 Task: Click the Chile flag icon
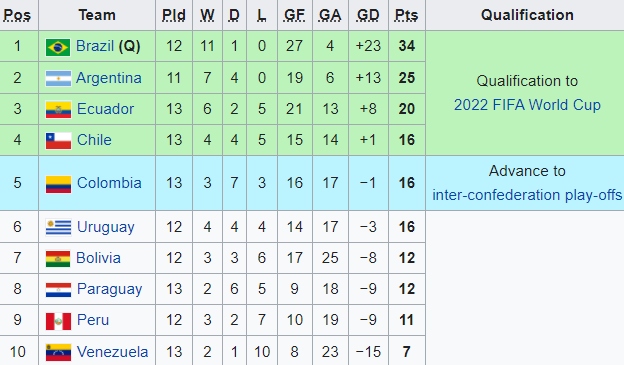(x=58, y=141)
